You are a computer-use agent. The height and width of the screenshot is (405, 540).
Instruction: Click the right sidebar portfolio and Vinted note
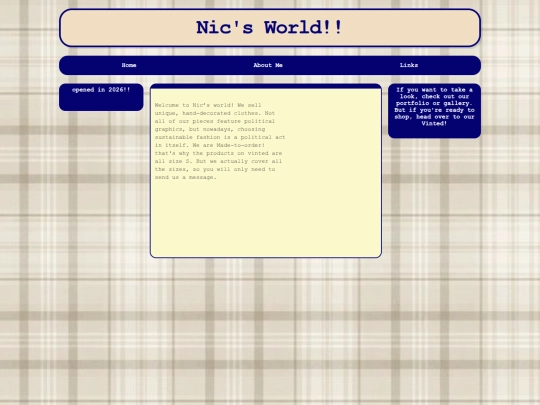tap(434, 107)
